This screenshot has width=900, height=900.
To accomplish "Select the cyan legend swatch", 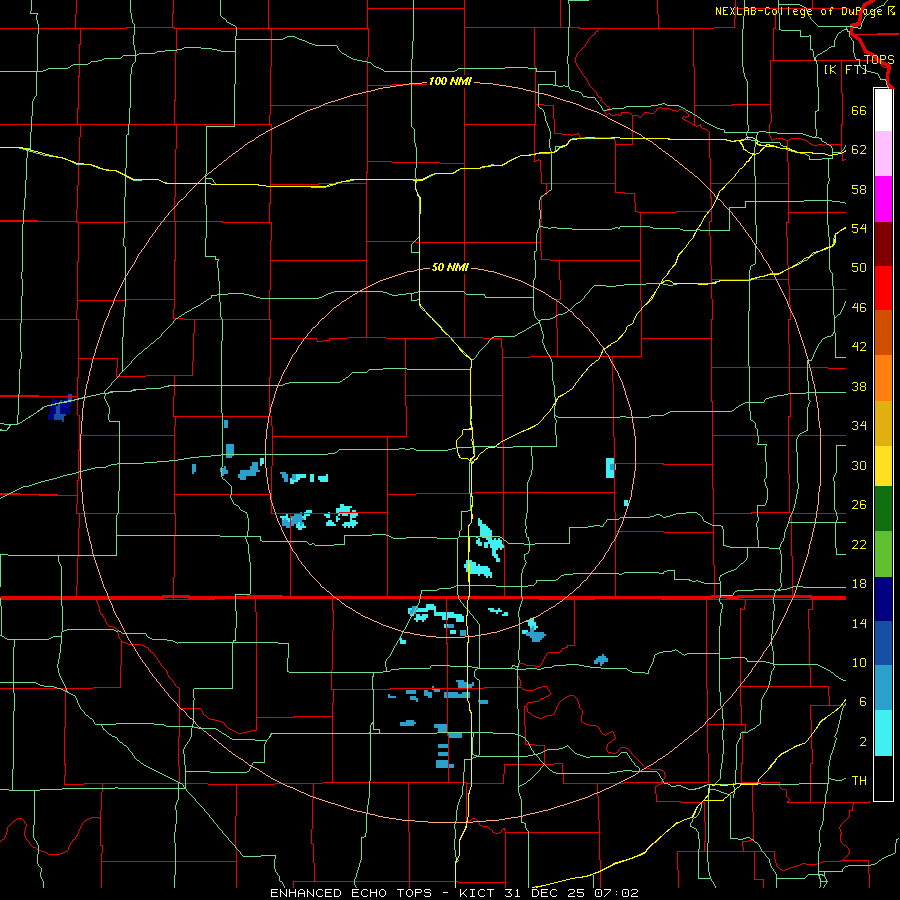I will coord(883,733).
